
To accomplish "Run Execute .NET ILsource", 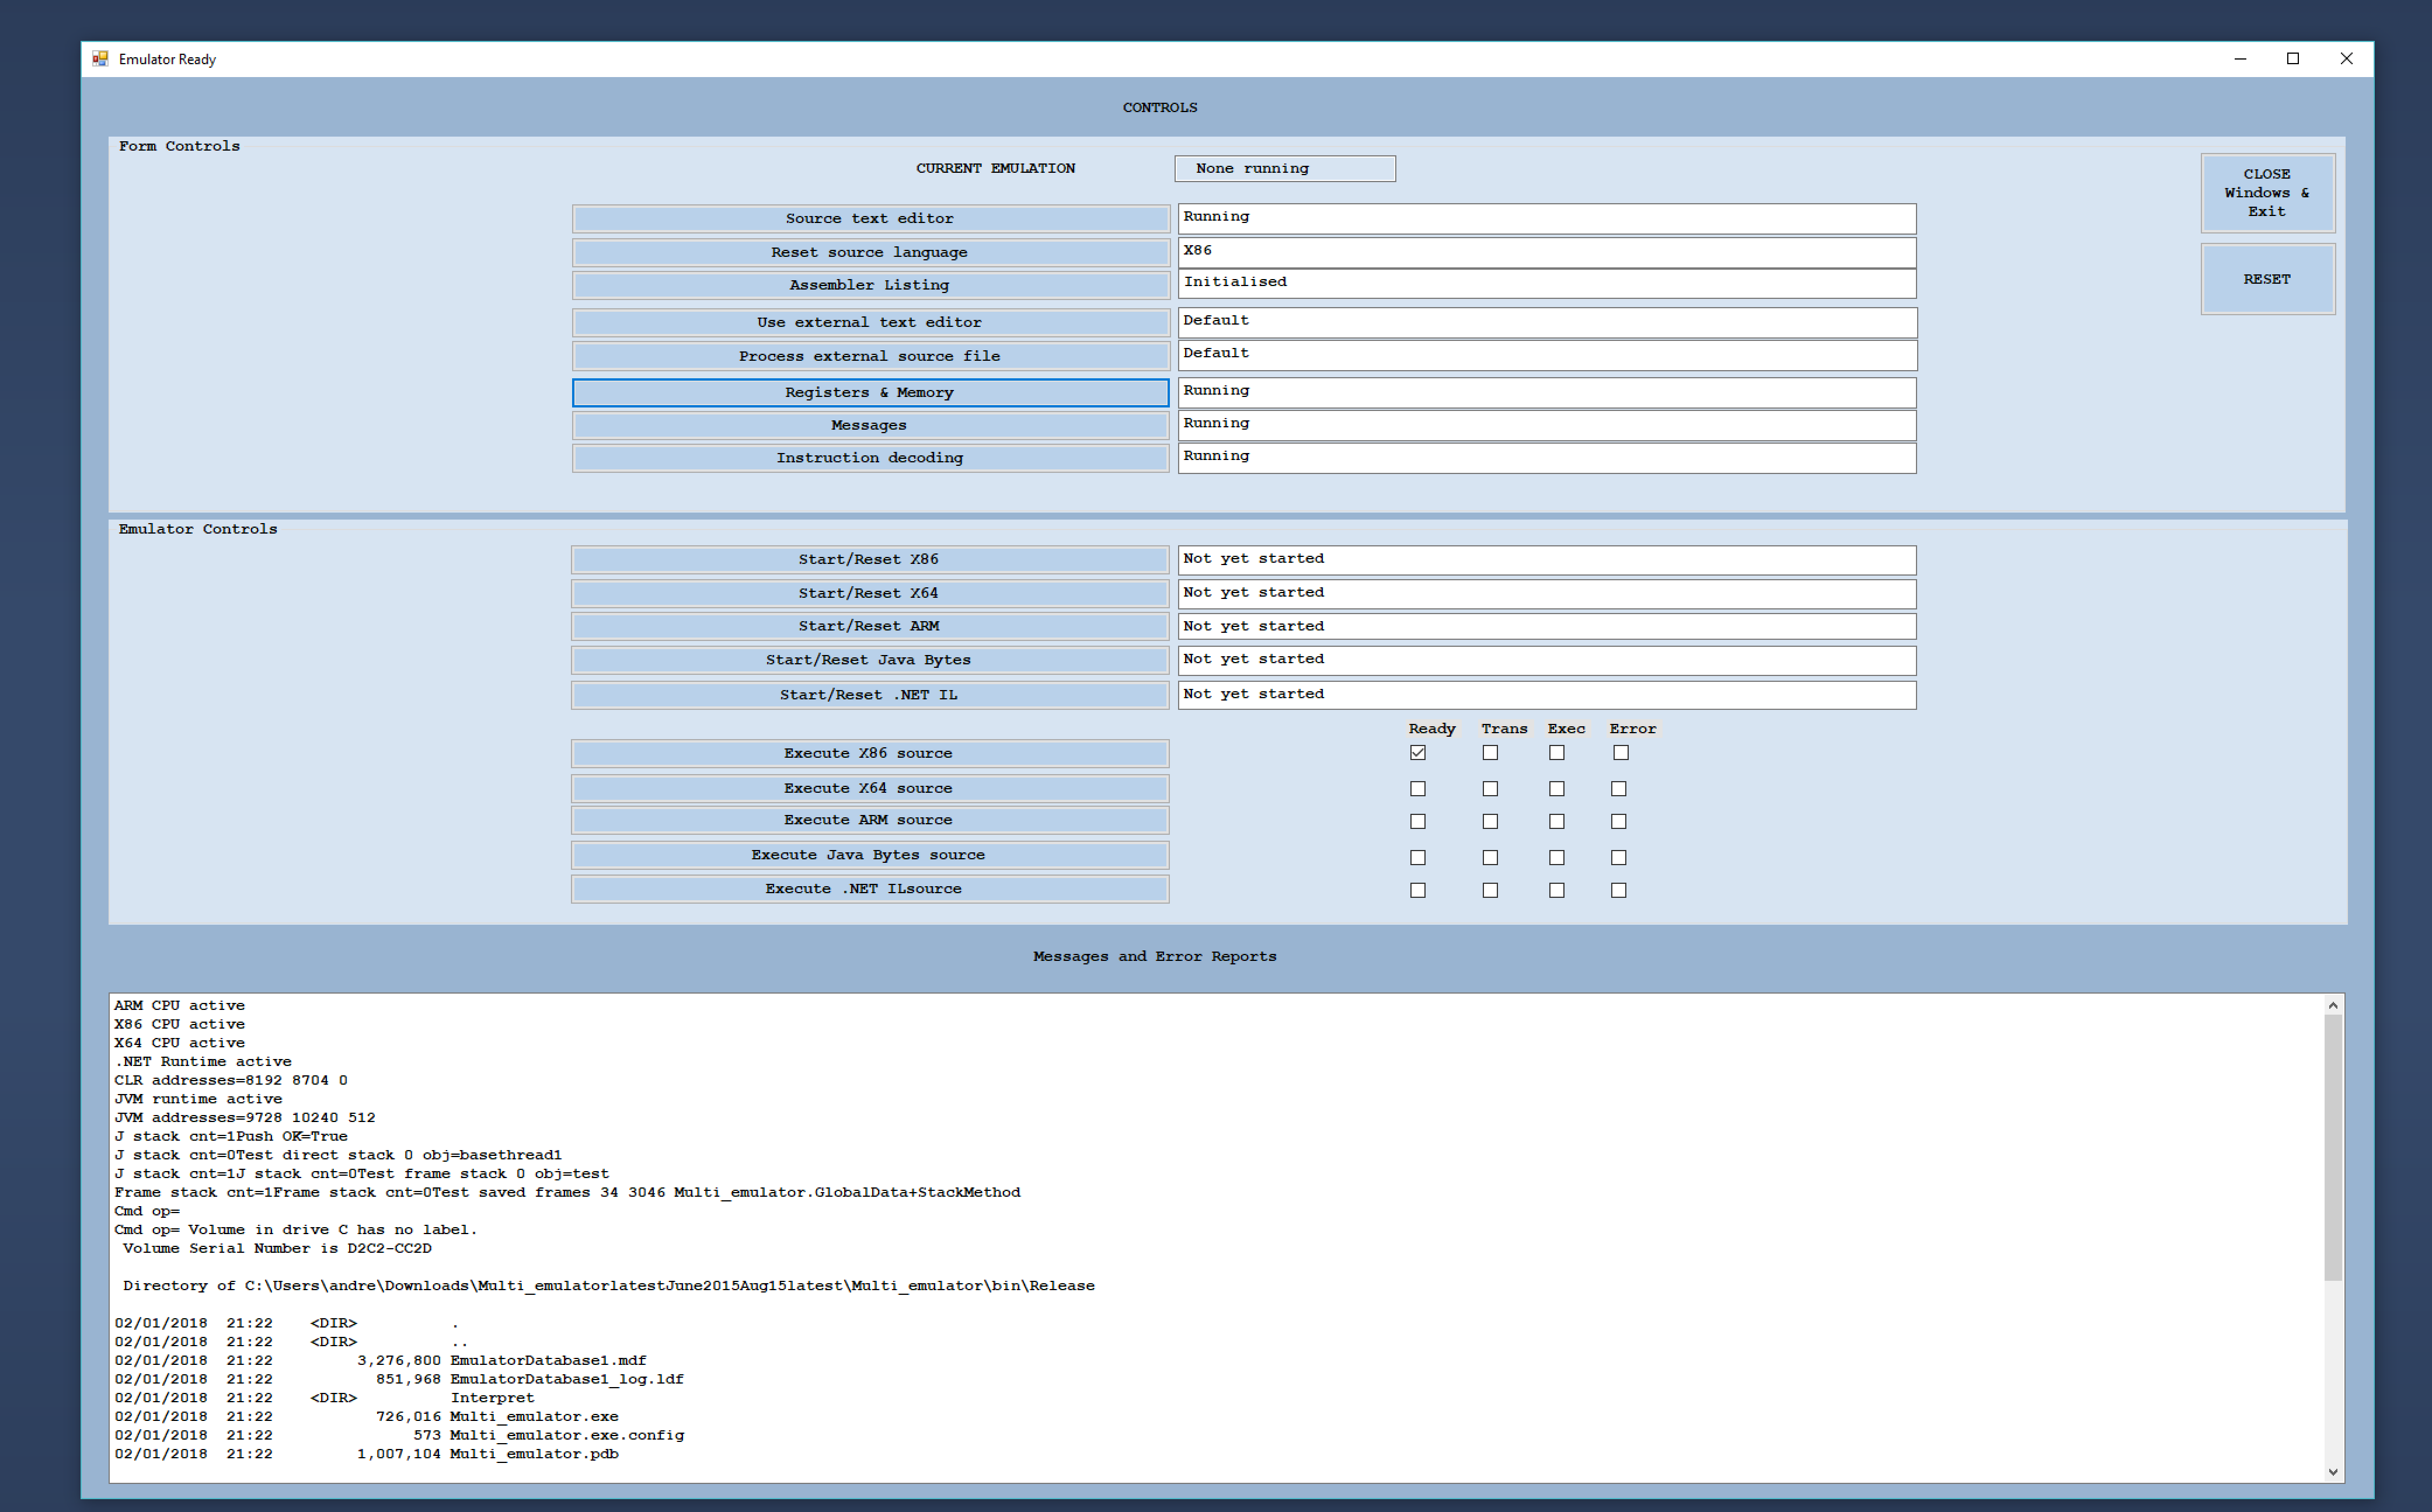I will (870, 888).
